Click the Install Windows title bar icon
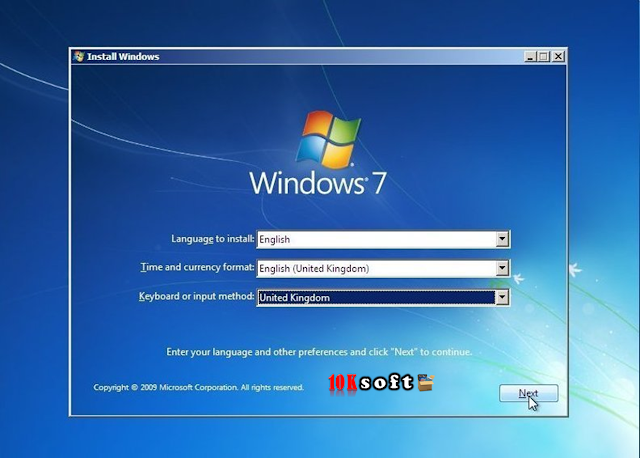Image resolution: width=640 pixels, height=458 pixels. tap(79, 56)
